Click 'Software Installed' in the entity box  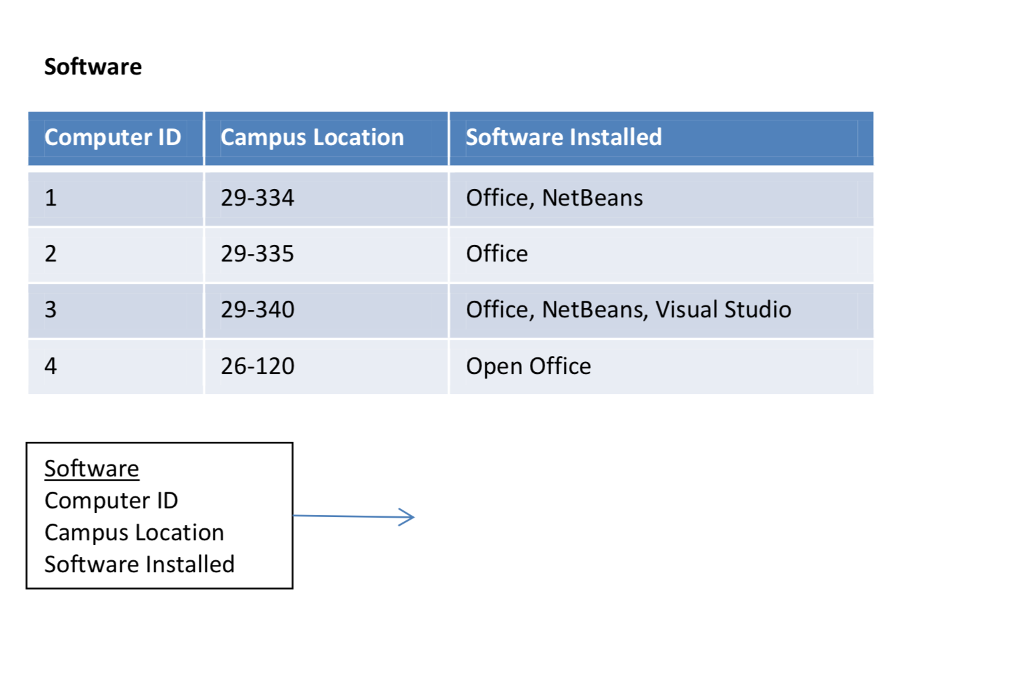[139, 564]
